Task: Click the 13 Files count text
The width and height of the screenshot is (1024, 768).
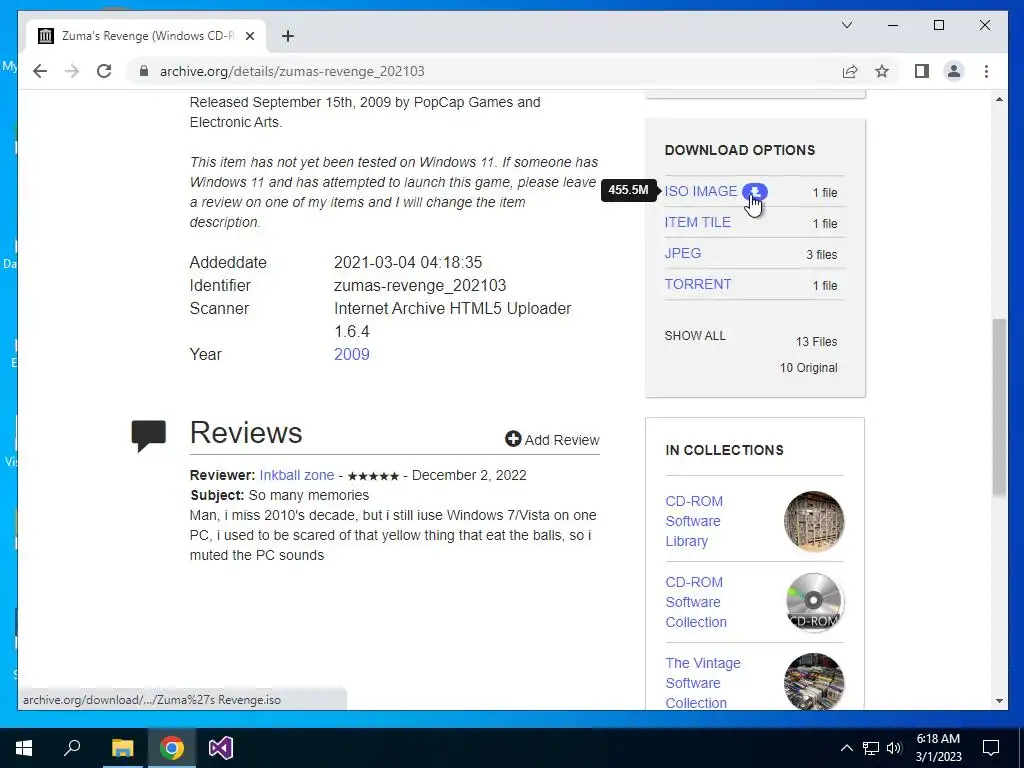Action: (x=816, y=342)
